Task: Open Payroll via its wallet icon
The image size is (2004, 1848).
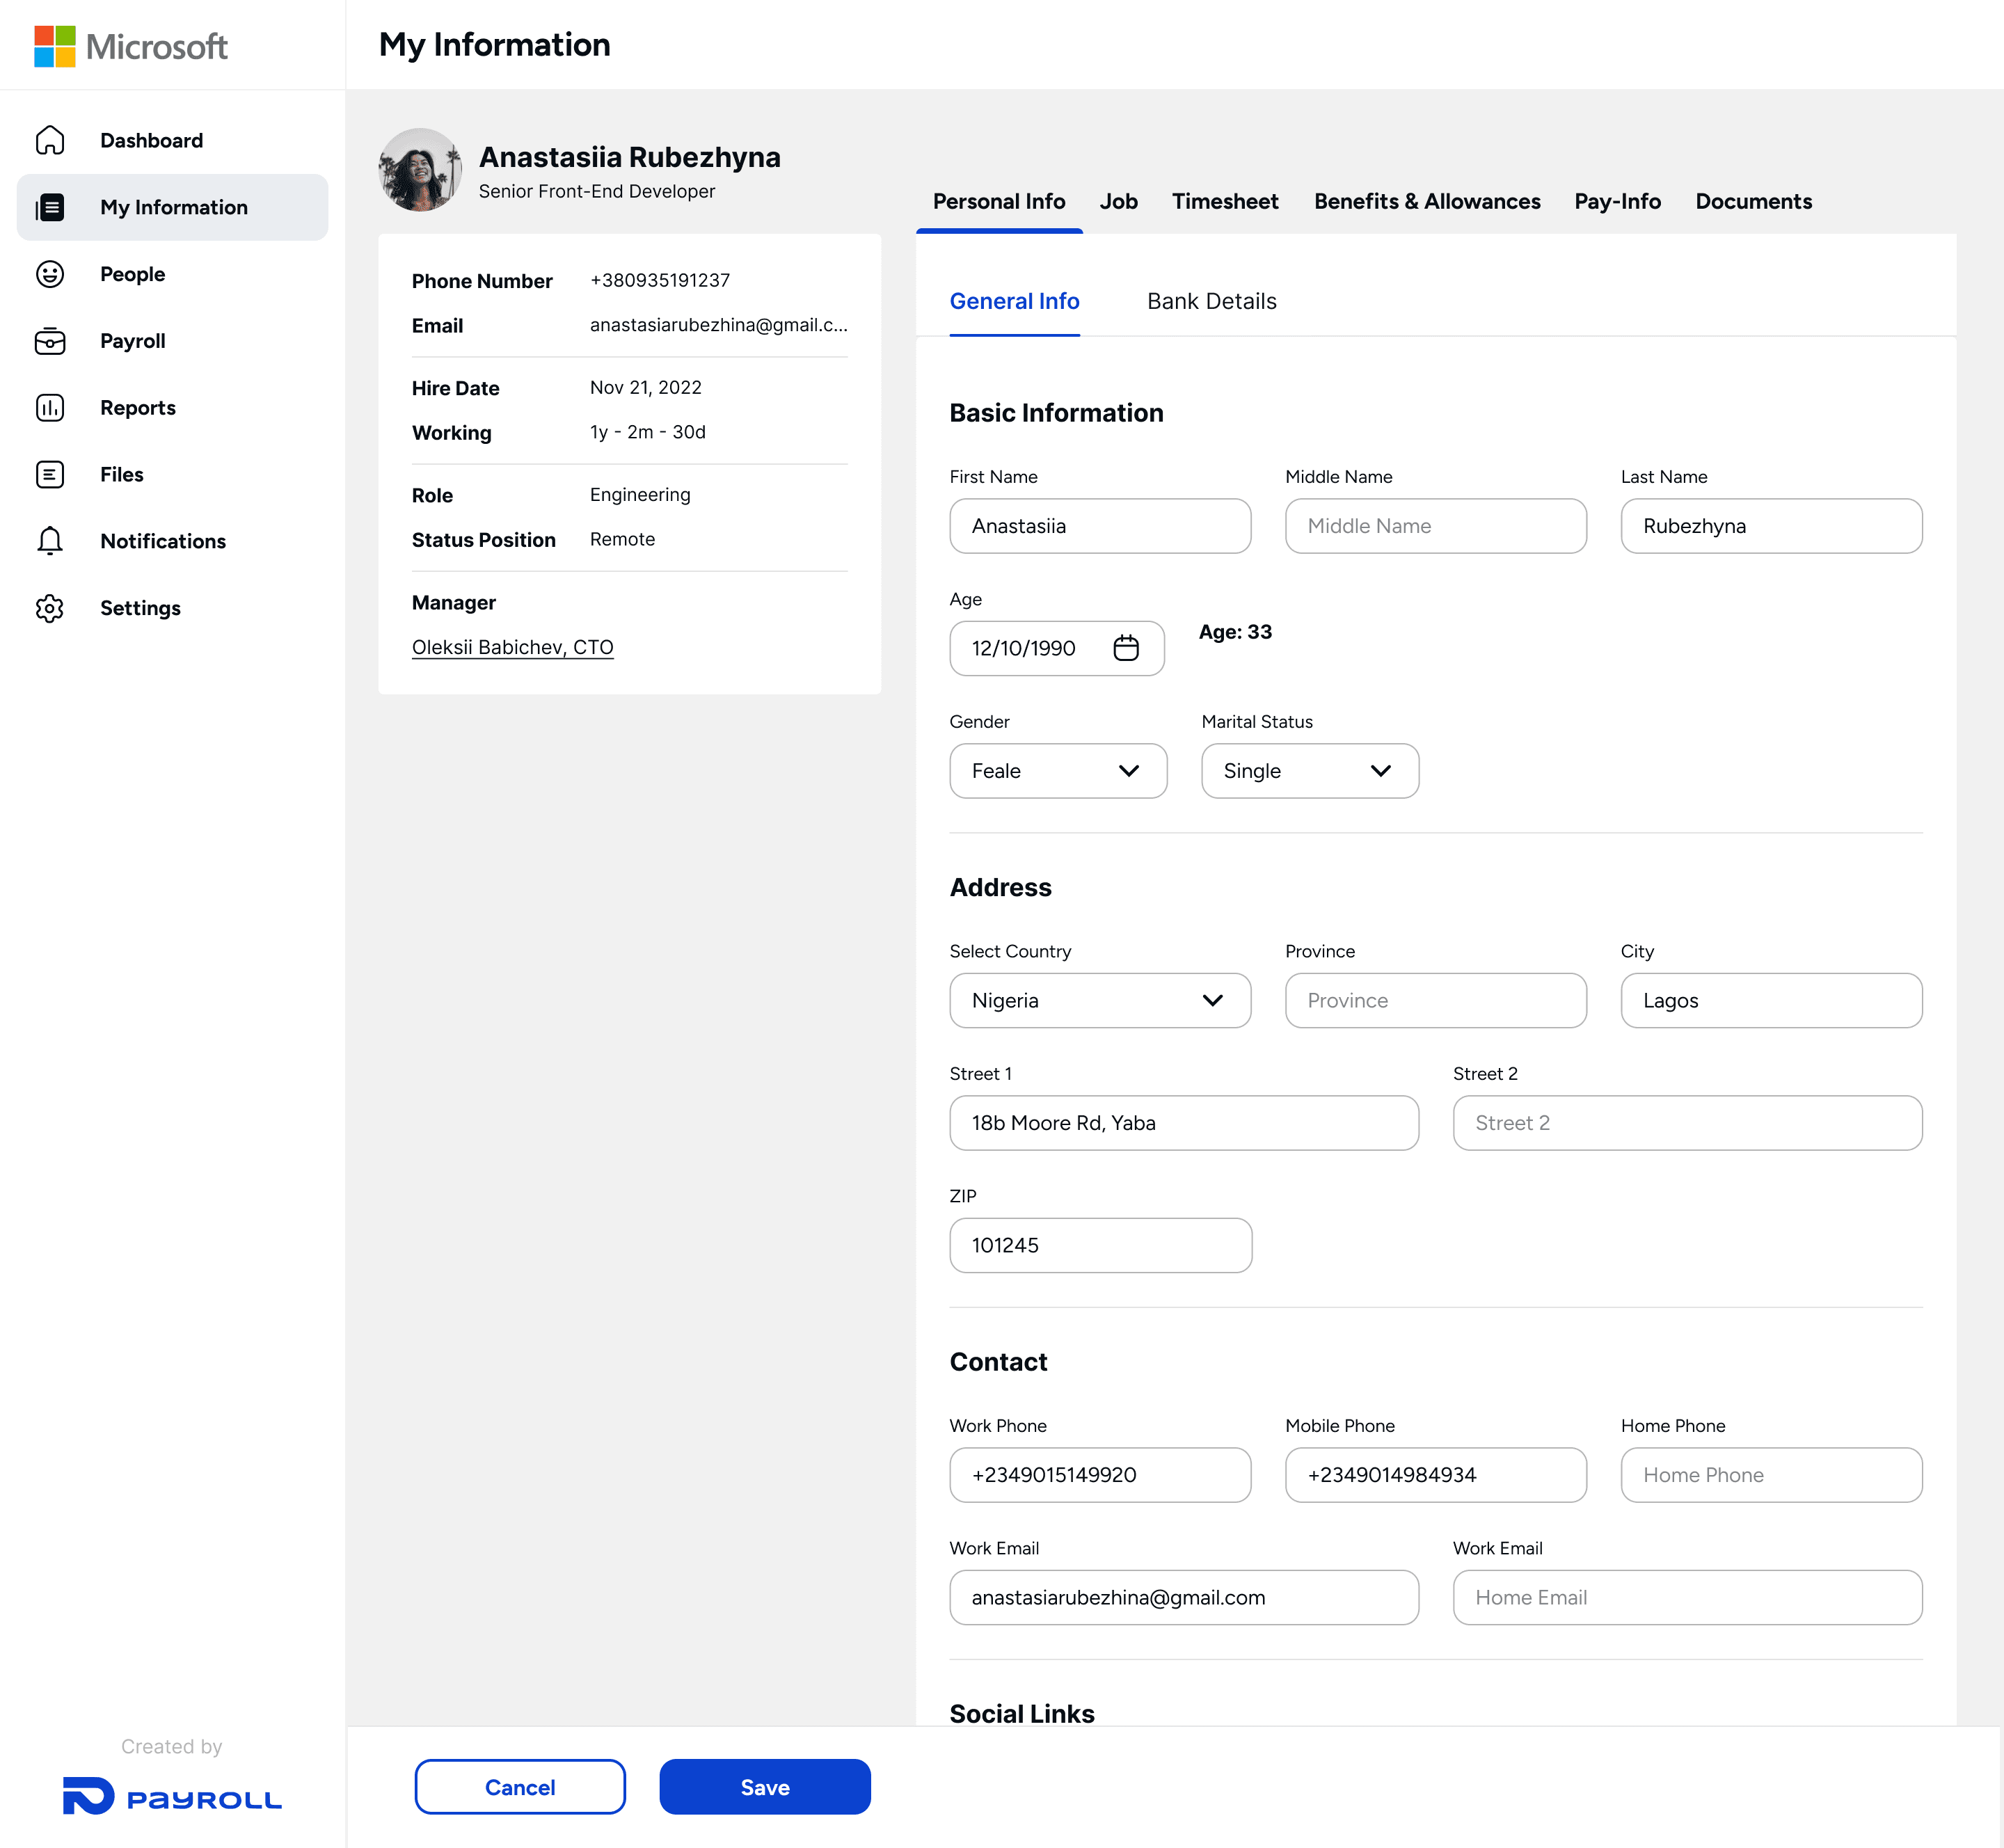Action: pyautogui.click(x=50, y=341)
